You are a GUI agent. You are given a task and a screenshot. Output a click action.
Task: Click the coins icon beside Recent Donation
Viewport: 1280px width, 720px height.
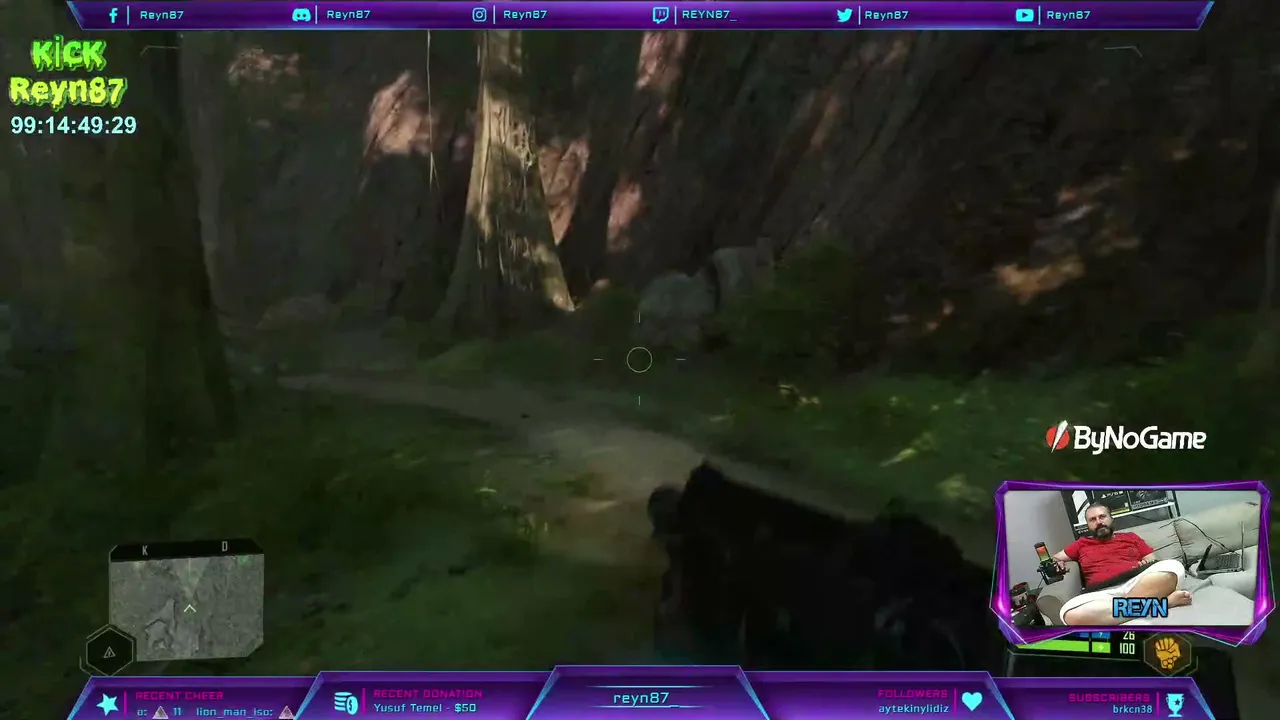coord(346,703)
